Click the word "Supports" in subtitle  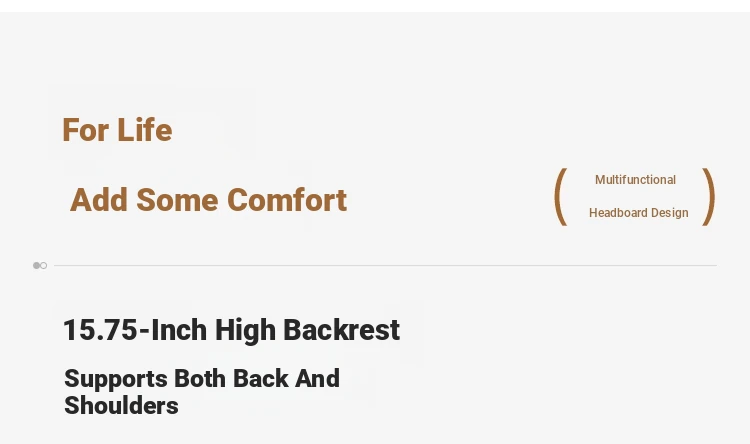(116, 379)
